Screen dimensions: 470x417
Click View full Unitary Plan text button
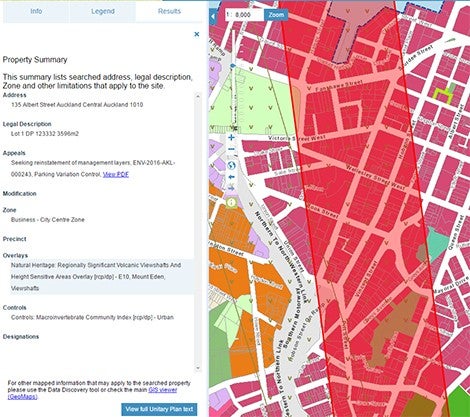coord(159,409)
